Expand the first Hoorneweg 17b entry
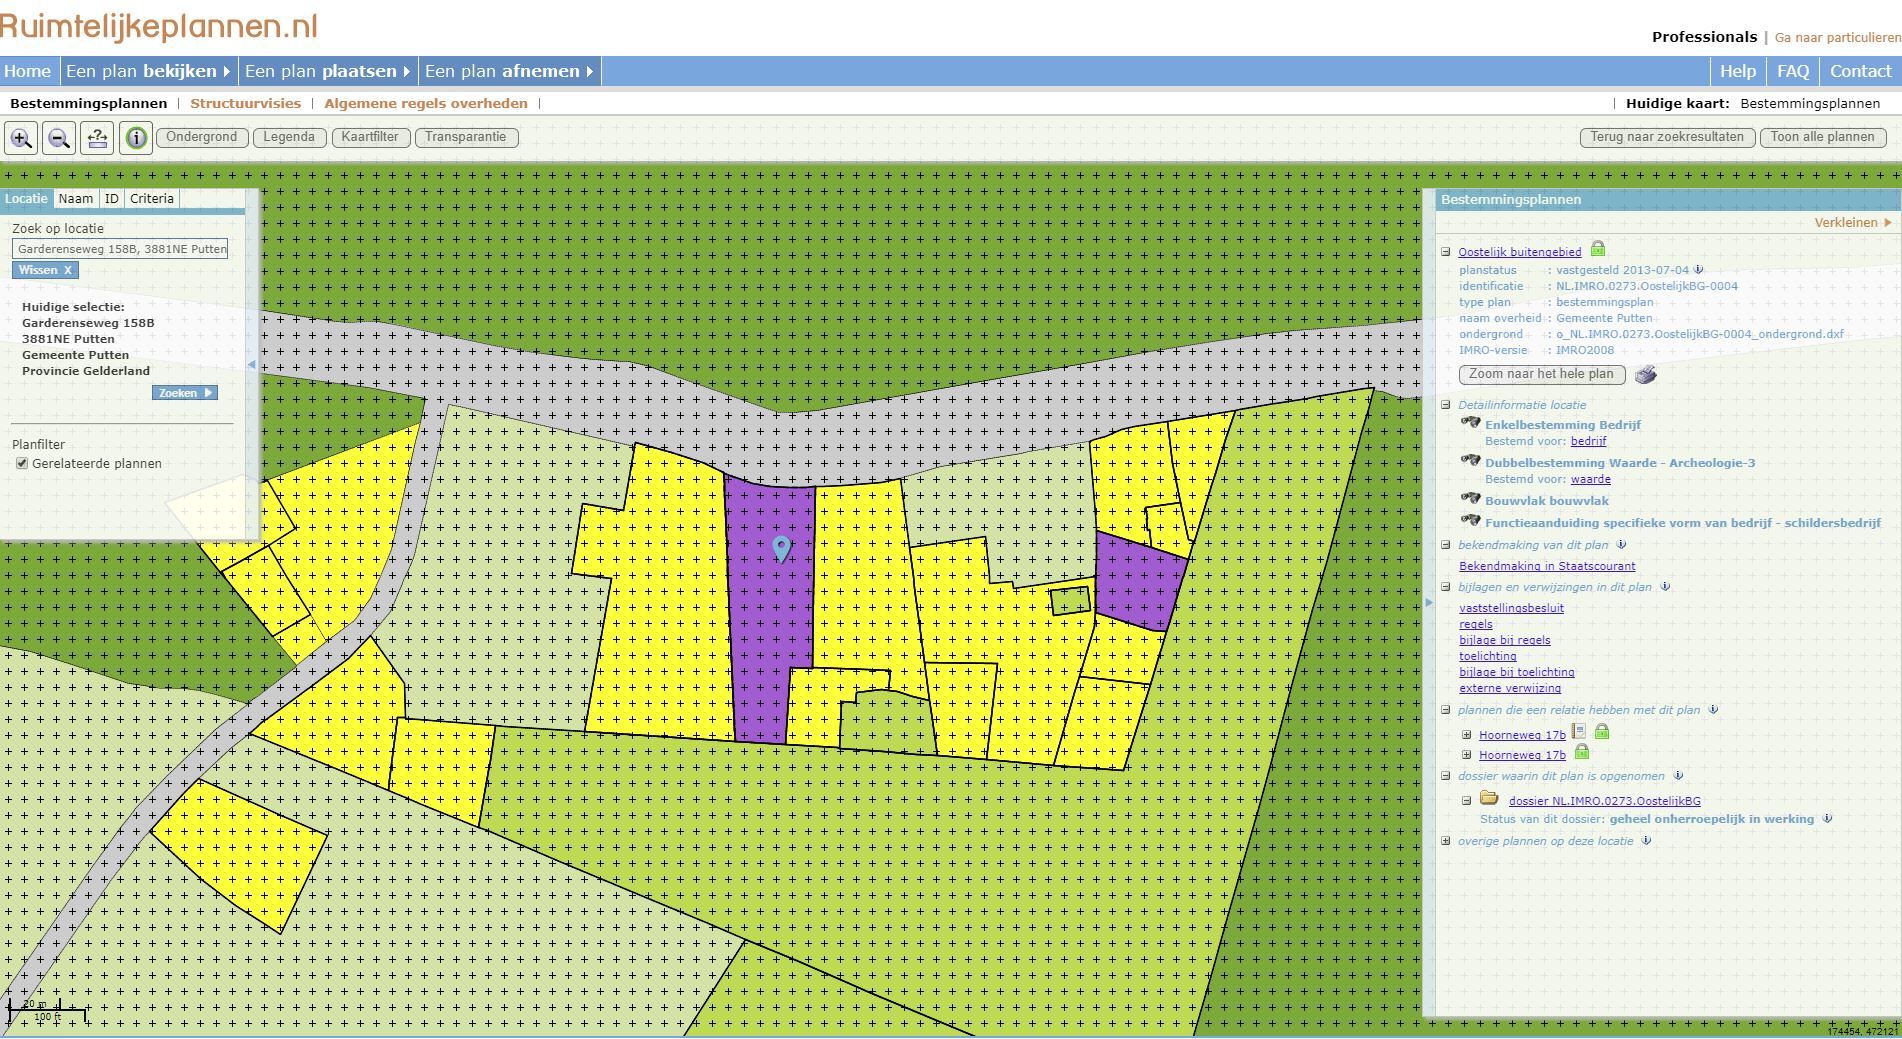Image resolution: width=1902 pixels, height=1039 pixels. 1467,735
